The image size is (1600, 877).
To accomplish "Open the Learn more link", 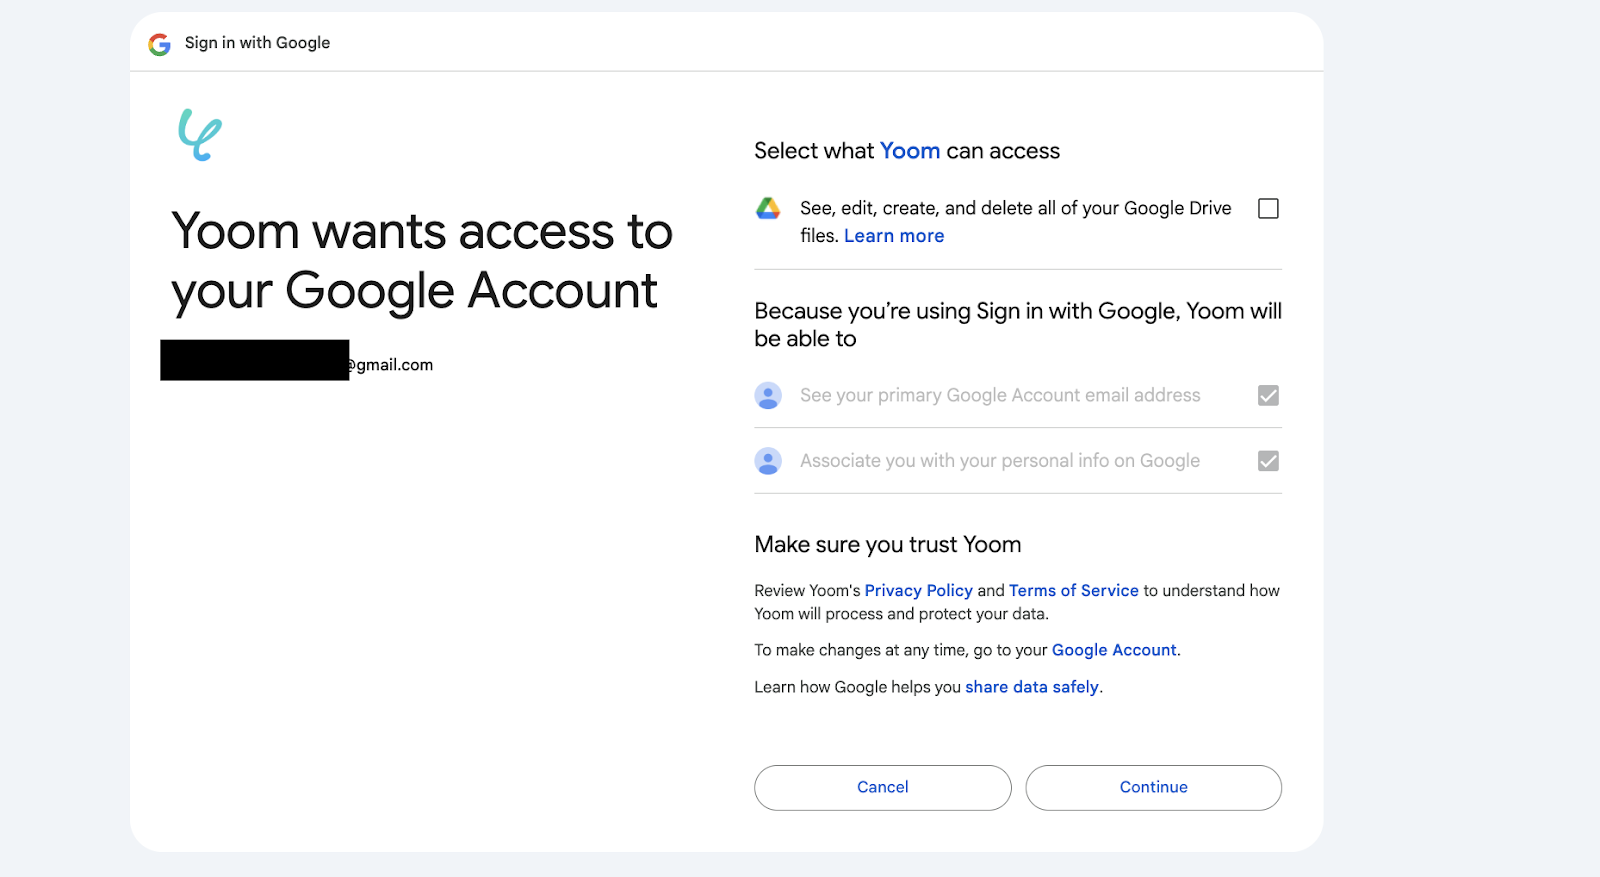I will (x=894, y=236).
